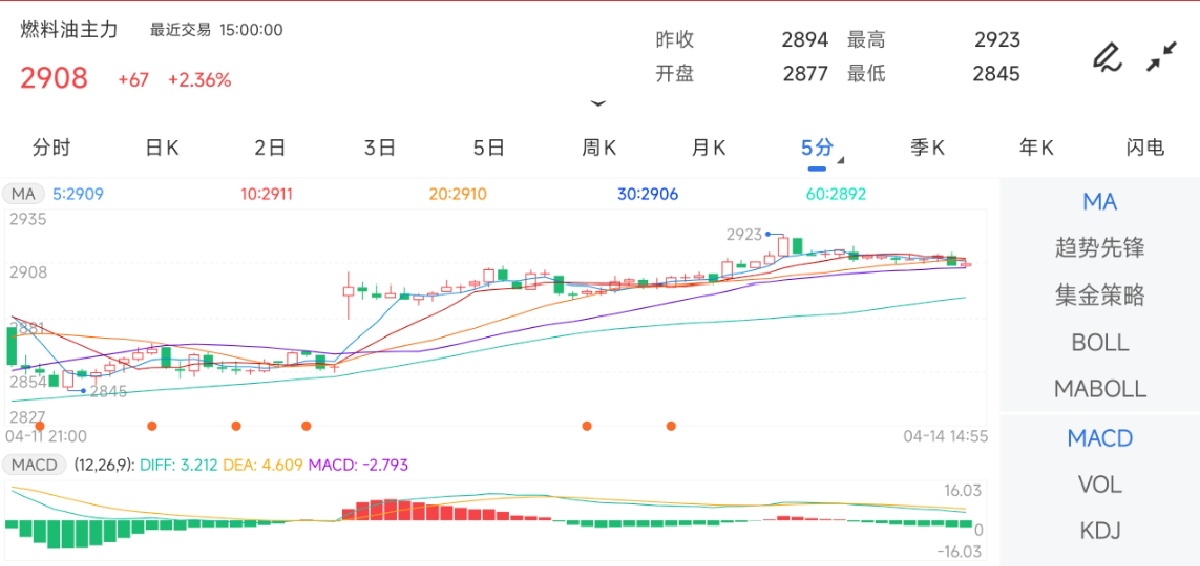
Task: Click the 最近交易 15:00:00 timestamp
Action: 216,30
